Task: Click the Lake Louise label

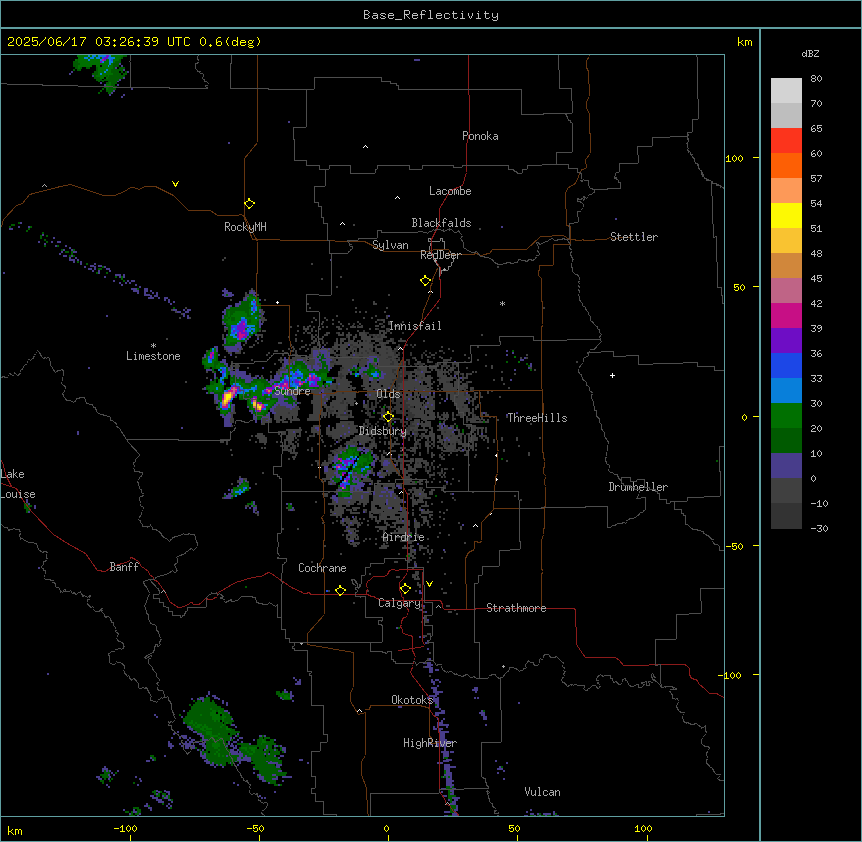Action: (x=18, y=484)
